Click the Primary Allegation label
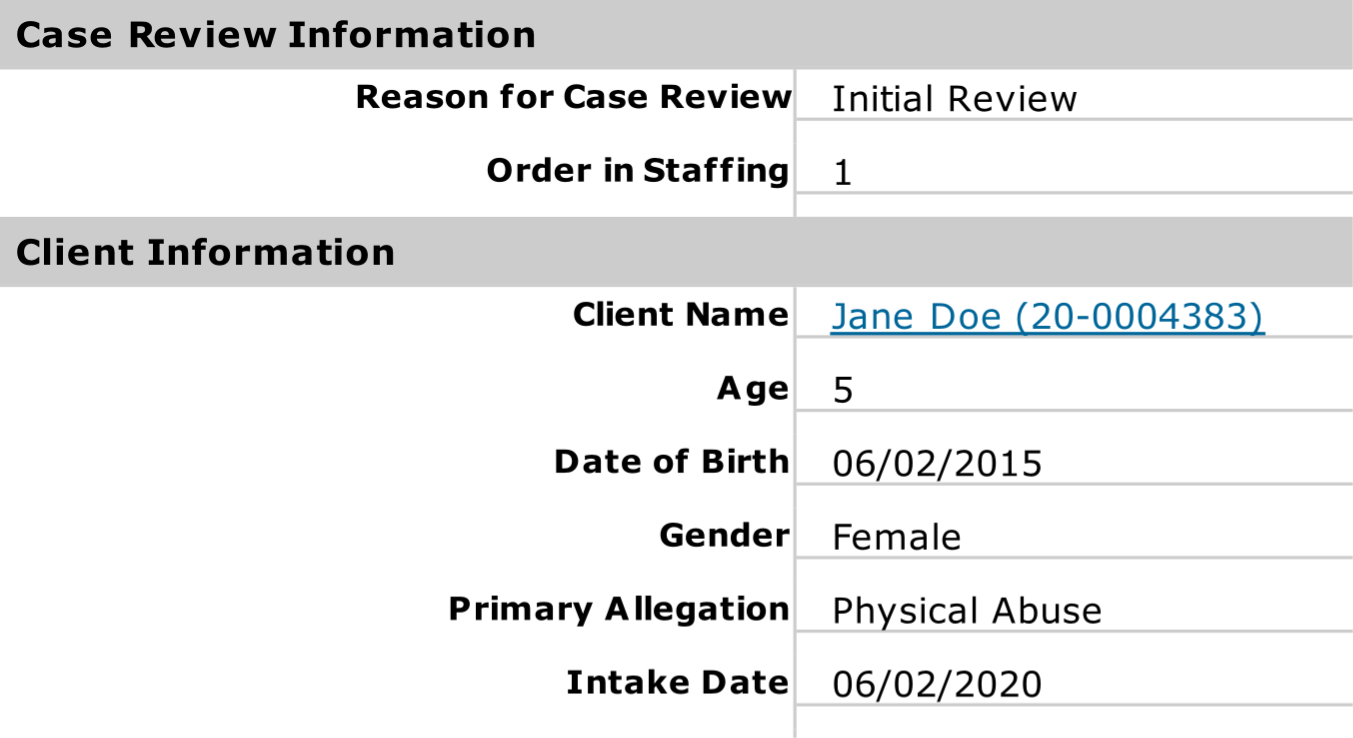Image resolution: width=1353 pixels, height=738 pixels. click(x=618, y=609)
